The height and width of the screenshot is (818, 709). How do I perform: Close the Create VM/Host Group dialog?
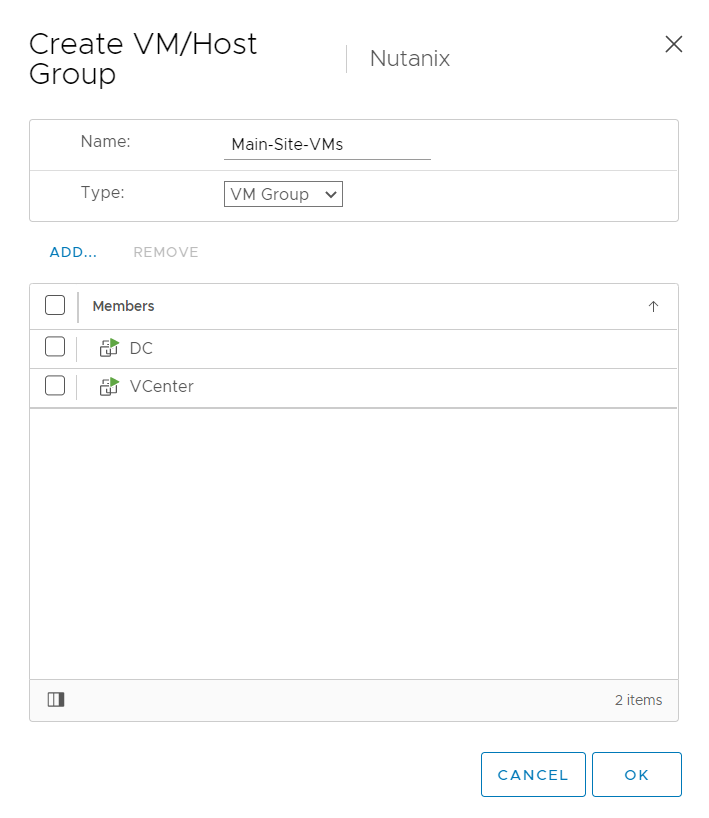coord(674,44)
